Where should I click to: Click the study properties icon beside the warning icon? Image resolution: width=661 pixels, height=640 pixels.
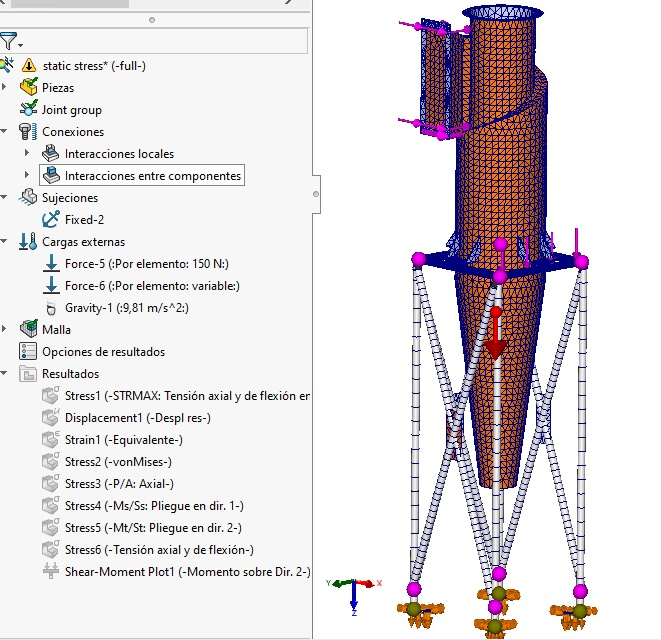[x=7, y=65]
